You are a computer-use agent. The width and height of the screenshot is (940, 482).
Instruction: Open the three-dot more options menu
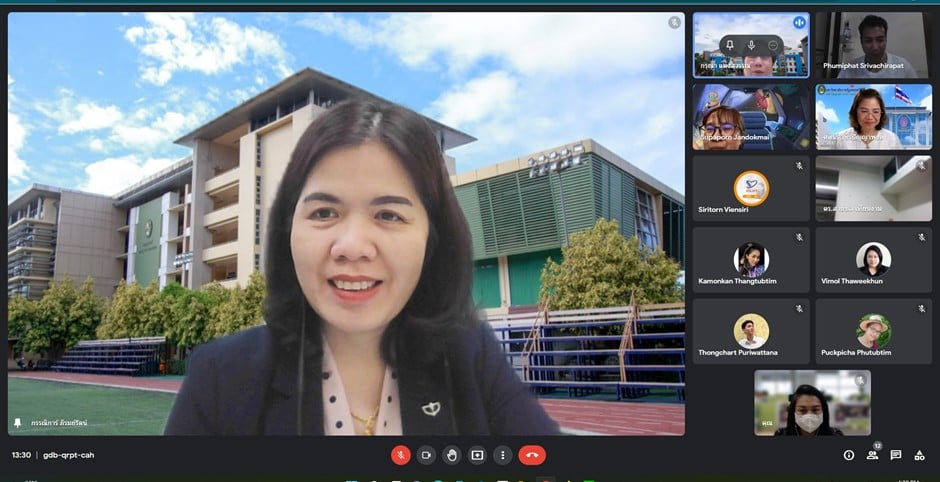click(502, 455)
